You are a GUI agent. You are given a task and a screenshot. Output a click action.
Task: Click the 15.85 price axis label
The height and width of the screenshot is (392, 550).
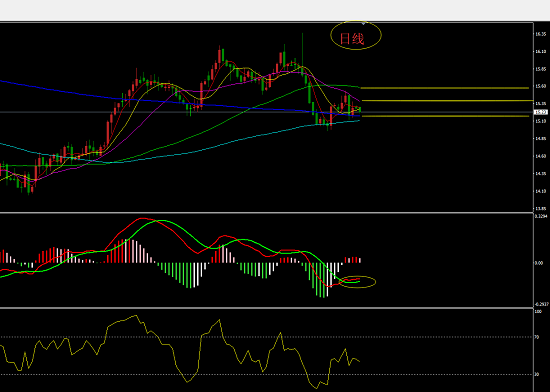click(541, 69)
